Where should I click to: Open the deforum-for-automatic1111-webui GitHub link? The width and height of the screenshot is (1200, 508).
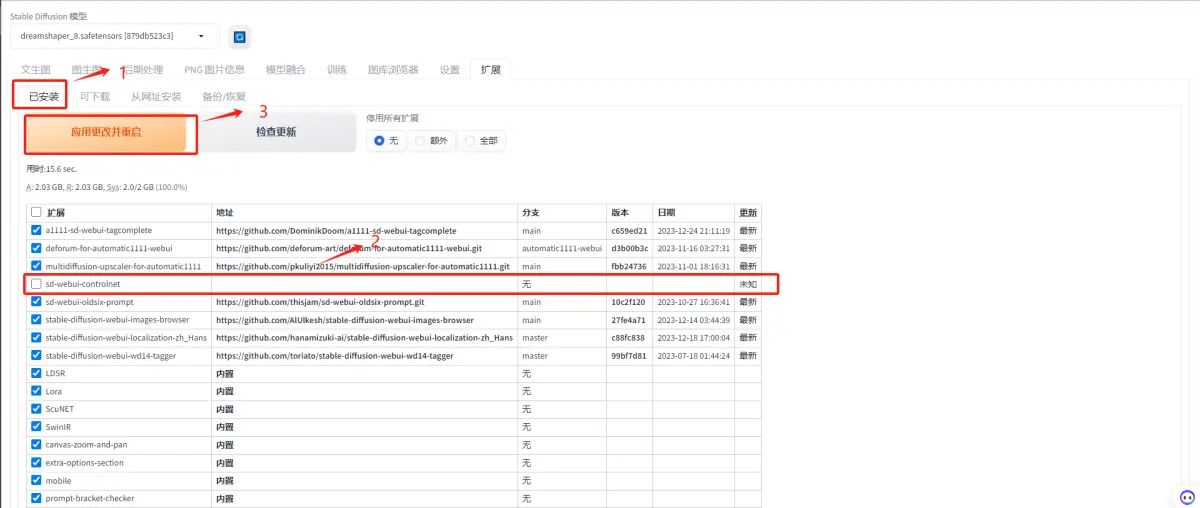pos(349,248)
